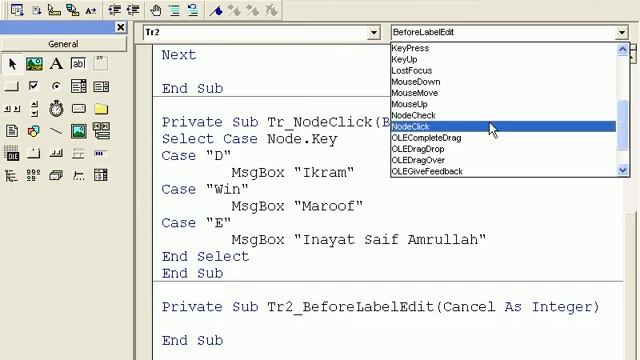Choose OLEGiveFeedback from the procedure list
The width and height of the screenshot is (640, 360).
pyautogui.click(x=503, y=171)
